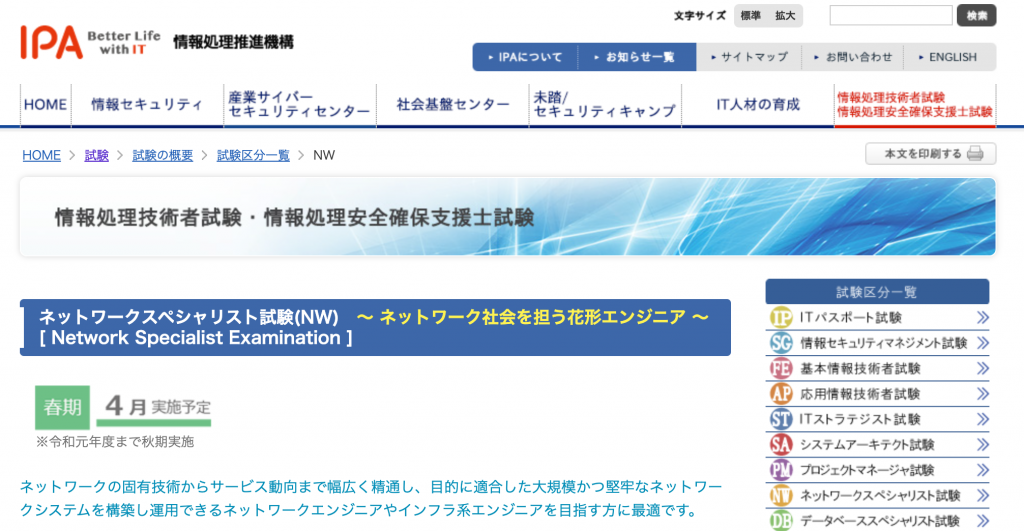
Task: Click the 情報処理技術者試験 banner image
Action: pyautogui.click(x=507, y=217)
